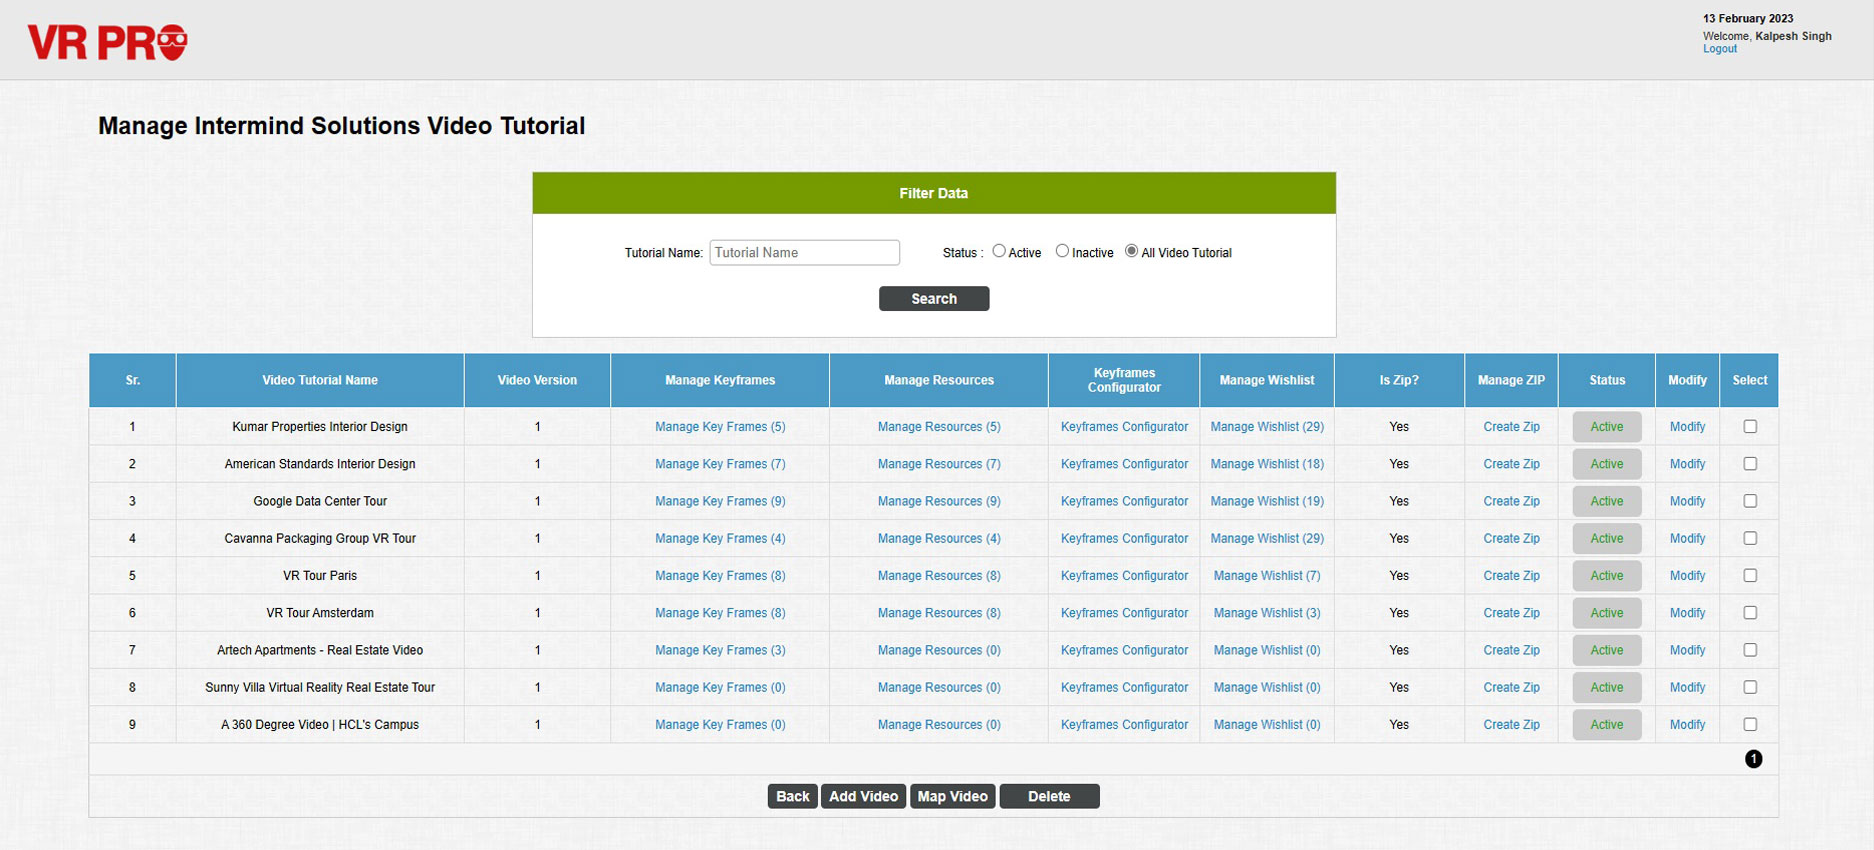Go to pagination page 1 circle
Screen dimensions: 1874x850
coord(1753,759)
